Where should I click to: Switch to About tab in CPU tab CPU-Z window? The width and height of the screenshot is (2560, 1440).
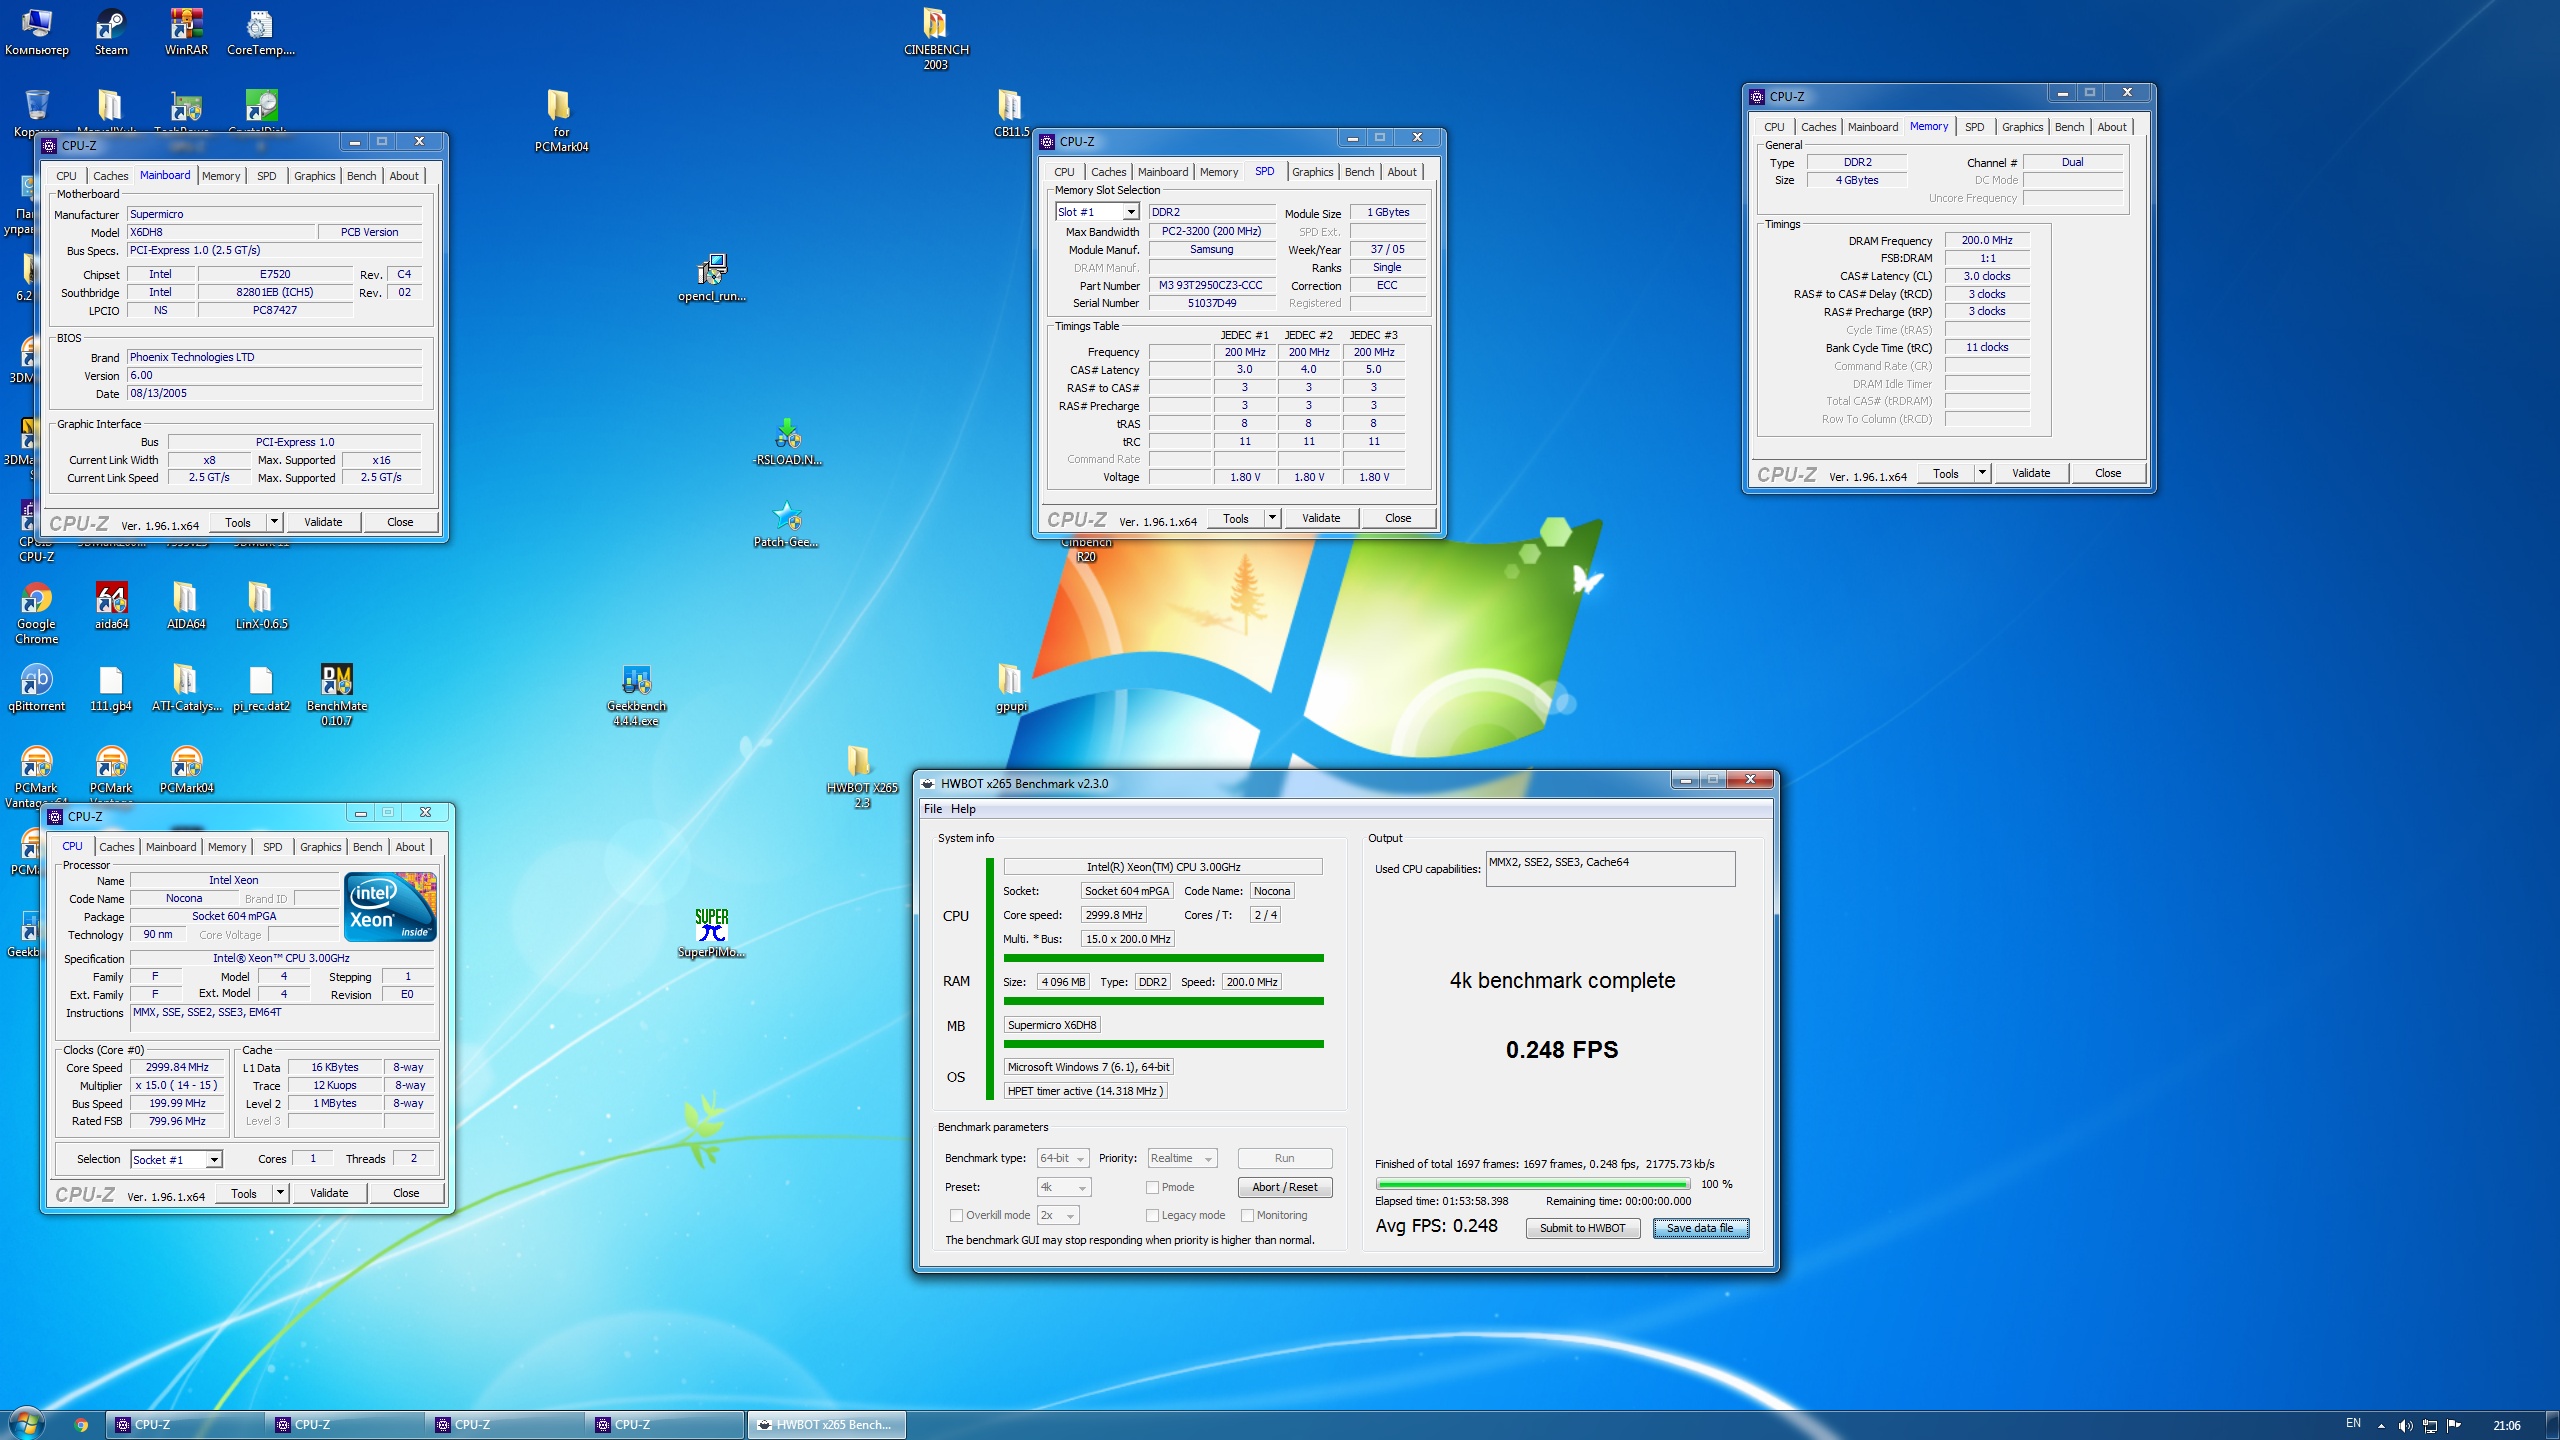point(410,847)
